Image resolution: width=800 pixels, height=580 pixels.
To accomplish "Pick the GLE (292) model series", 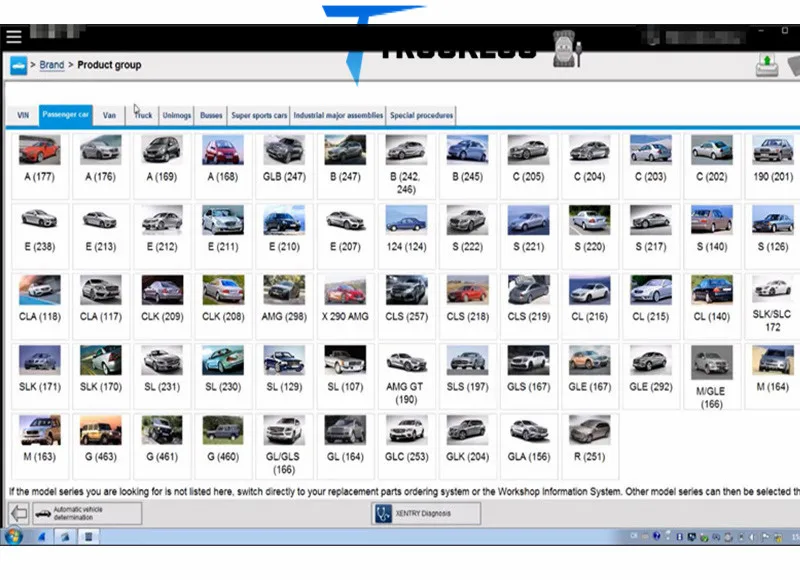I will [x=651, y=375].
